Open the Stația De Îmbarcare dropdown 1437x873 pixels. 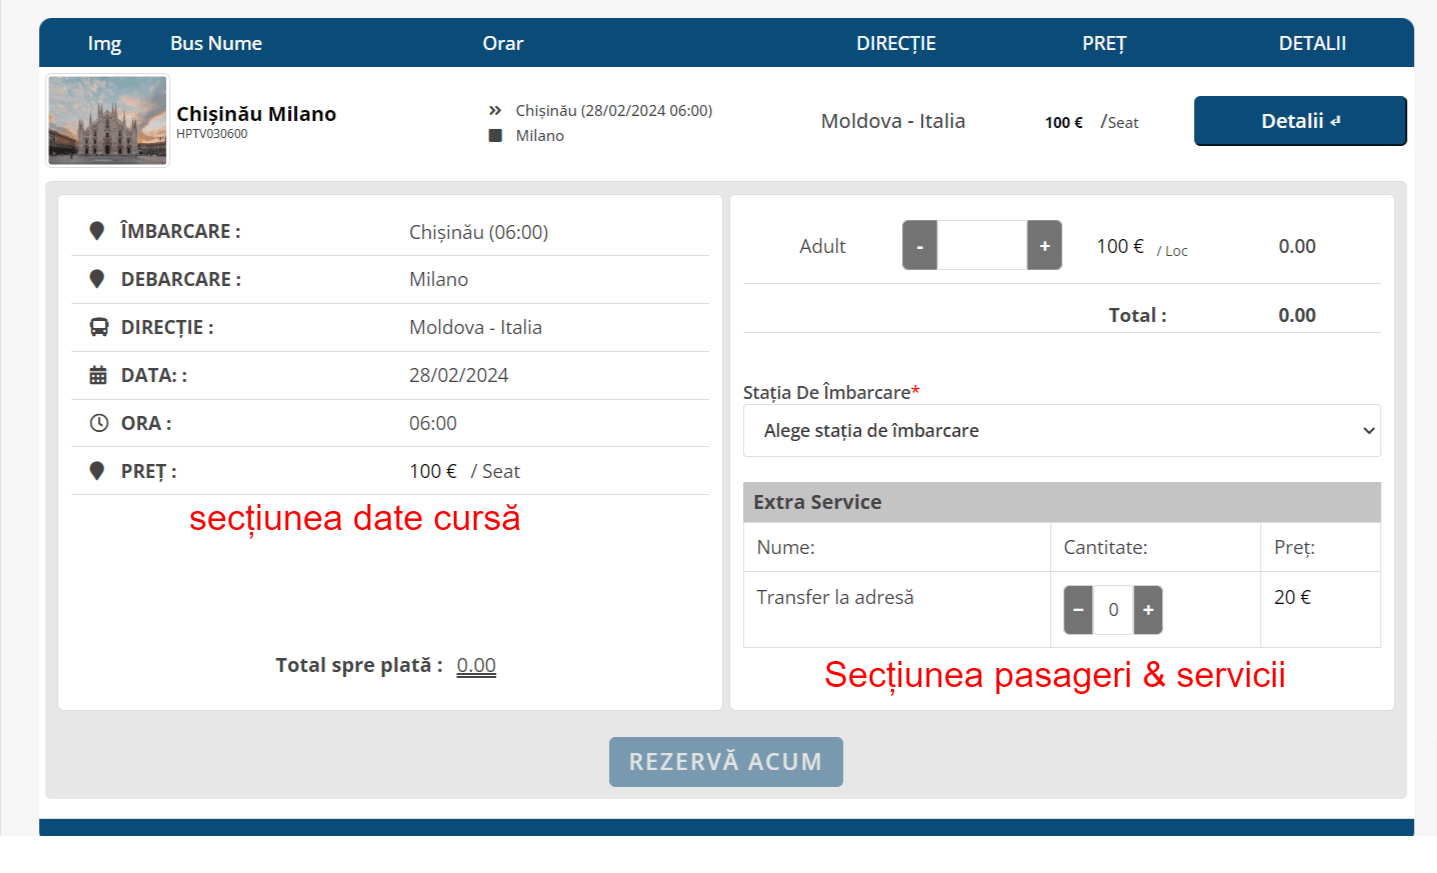[1061, 431]
